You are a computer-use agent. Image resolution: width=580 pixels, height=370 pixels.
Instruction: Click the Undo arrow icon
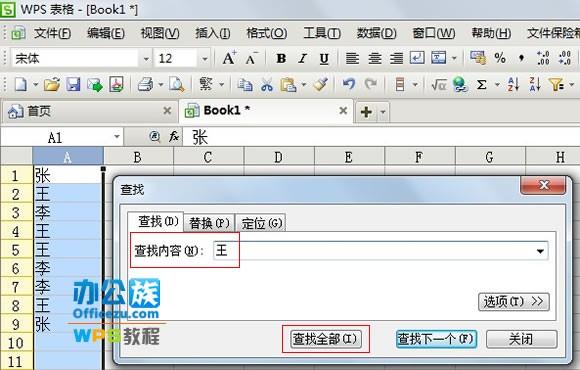[348, 85]
